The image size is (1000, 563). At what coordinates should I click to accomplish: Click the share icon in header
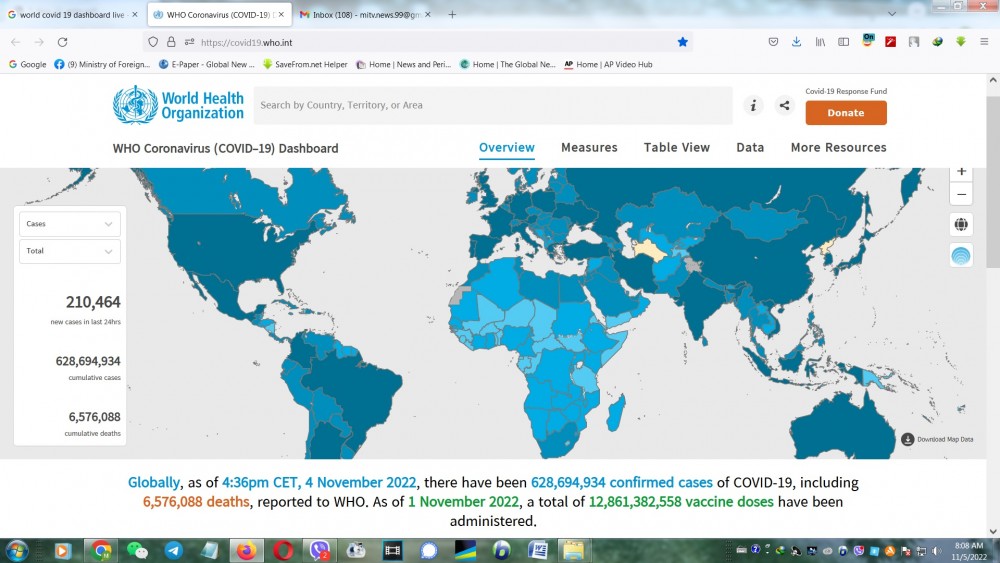(x=784, y=106)
